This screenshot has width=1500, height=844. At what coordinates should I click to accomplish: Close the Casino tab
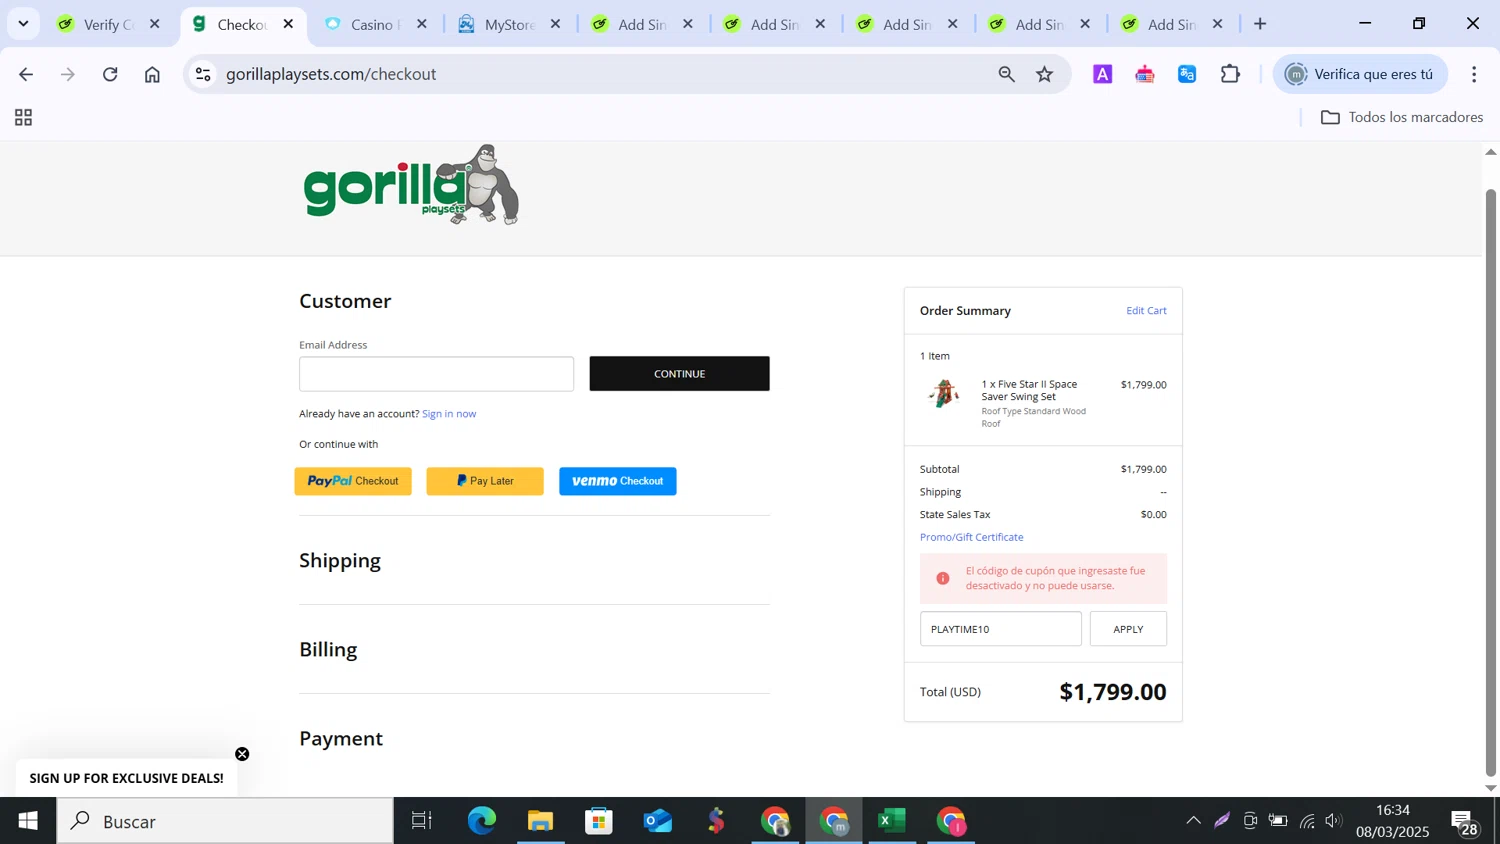click(422, 24)
